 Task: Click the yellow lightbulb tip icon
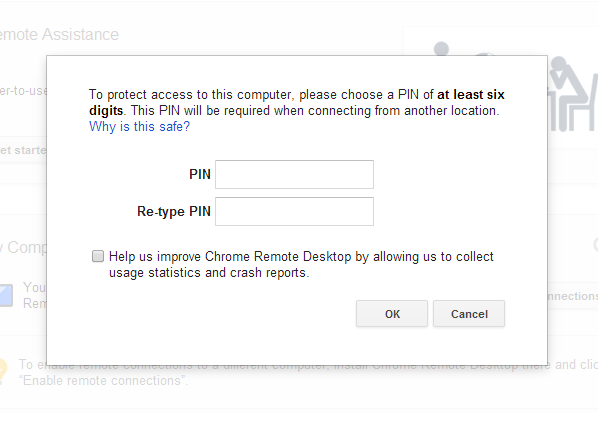[3, 370]
